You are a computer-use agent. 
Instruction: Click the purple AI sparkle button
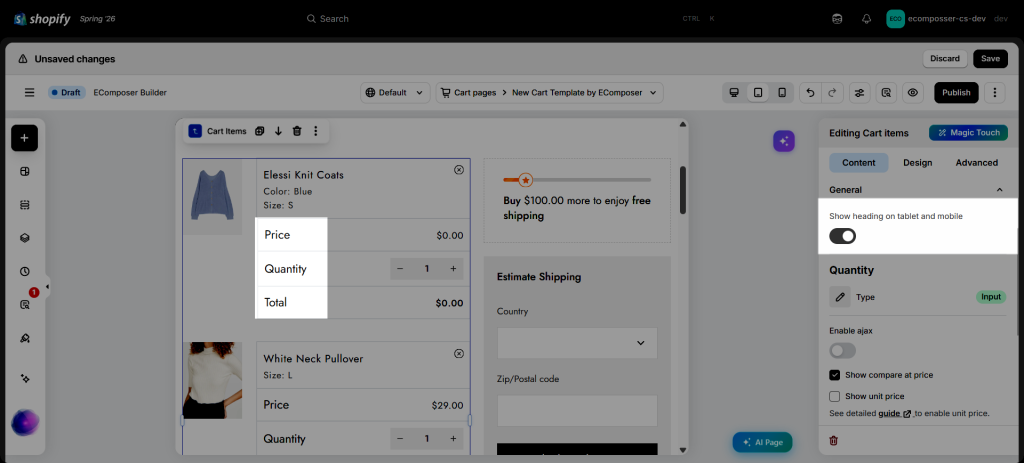click(784, 141)
